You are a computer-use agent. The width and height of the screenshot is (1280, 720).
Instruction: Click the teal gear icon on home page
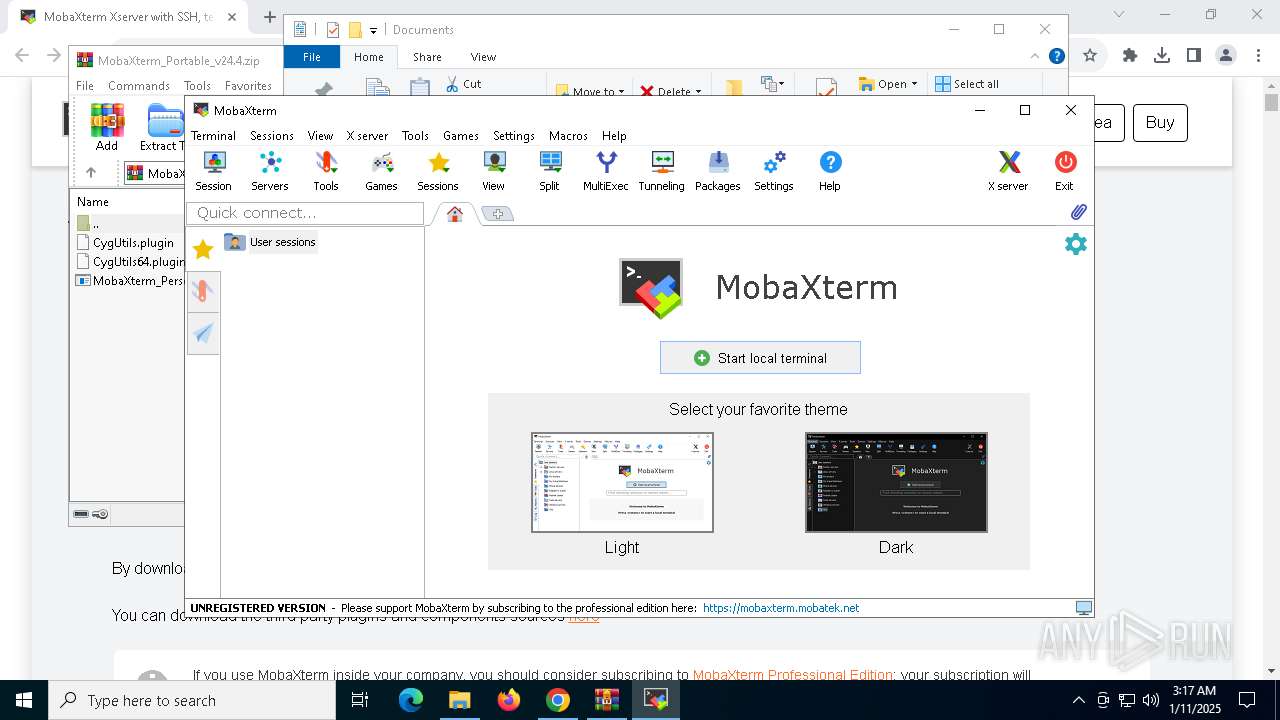click(1076, 244)
